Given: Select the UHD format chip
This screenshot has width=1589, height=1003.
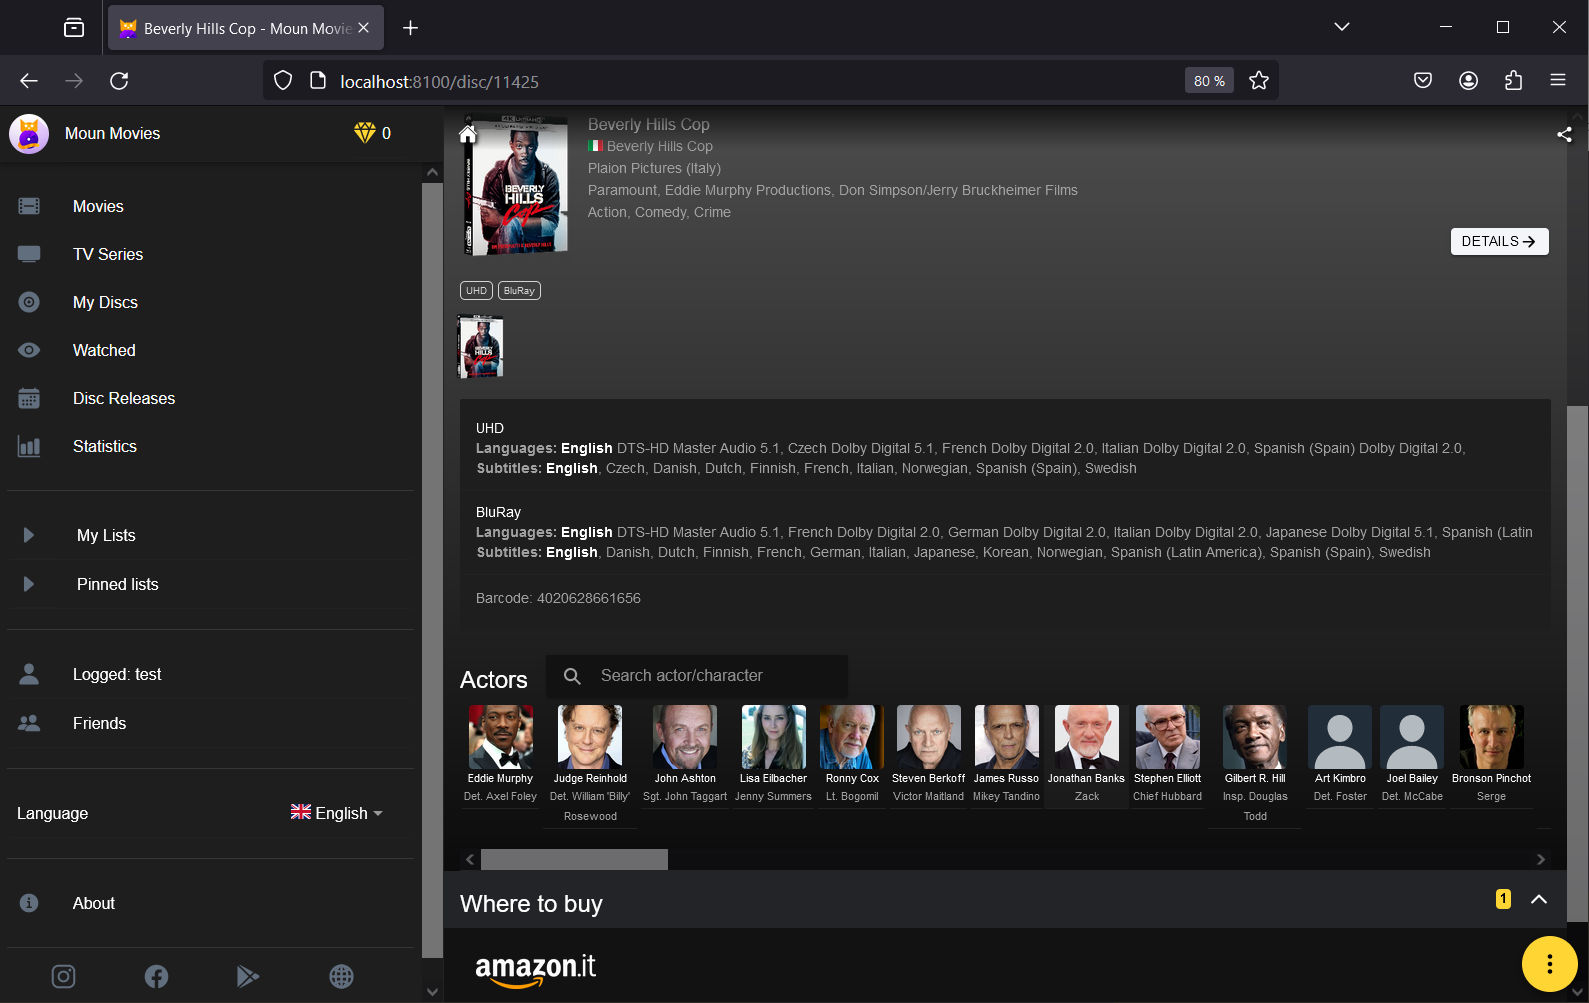Looking at the screenshot, I should pyautogui.click(x=476, y=291).
